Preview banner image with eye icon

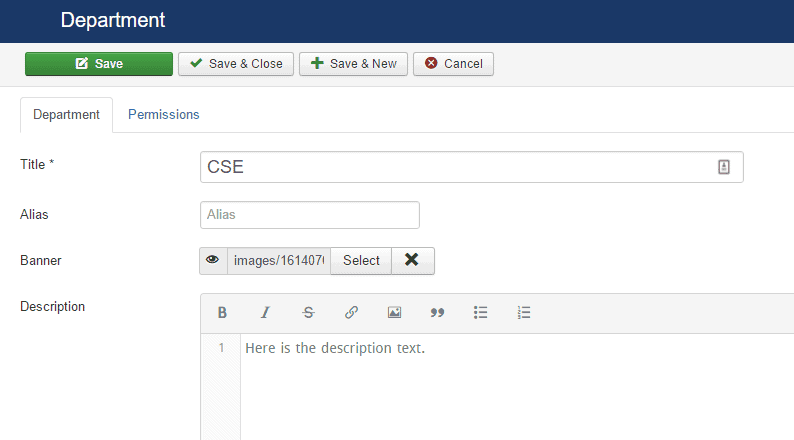tap(213, 260)
